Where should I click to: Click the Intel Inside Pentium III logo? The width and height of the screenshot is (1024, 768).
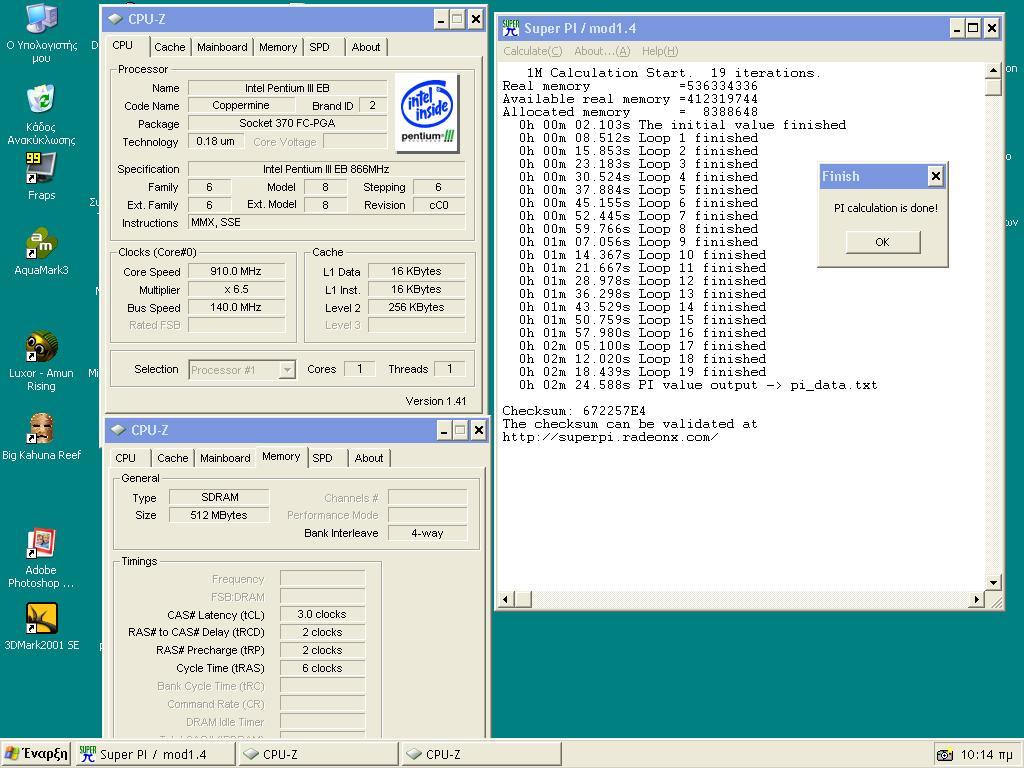click(427, 112)
